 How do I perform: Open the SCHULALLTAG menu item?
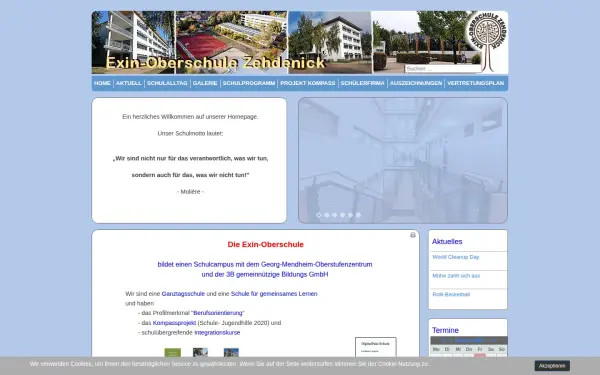tap(167, 83)
